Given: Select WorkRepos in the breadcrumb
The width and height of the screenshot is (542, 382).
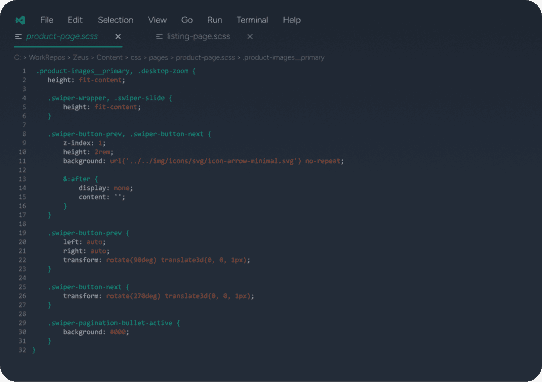Looking at the screenshot, I should pos(47,57).
